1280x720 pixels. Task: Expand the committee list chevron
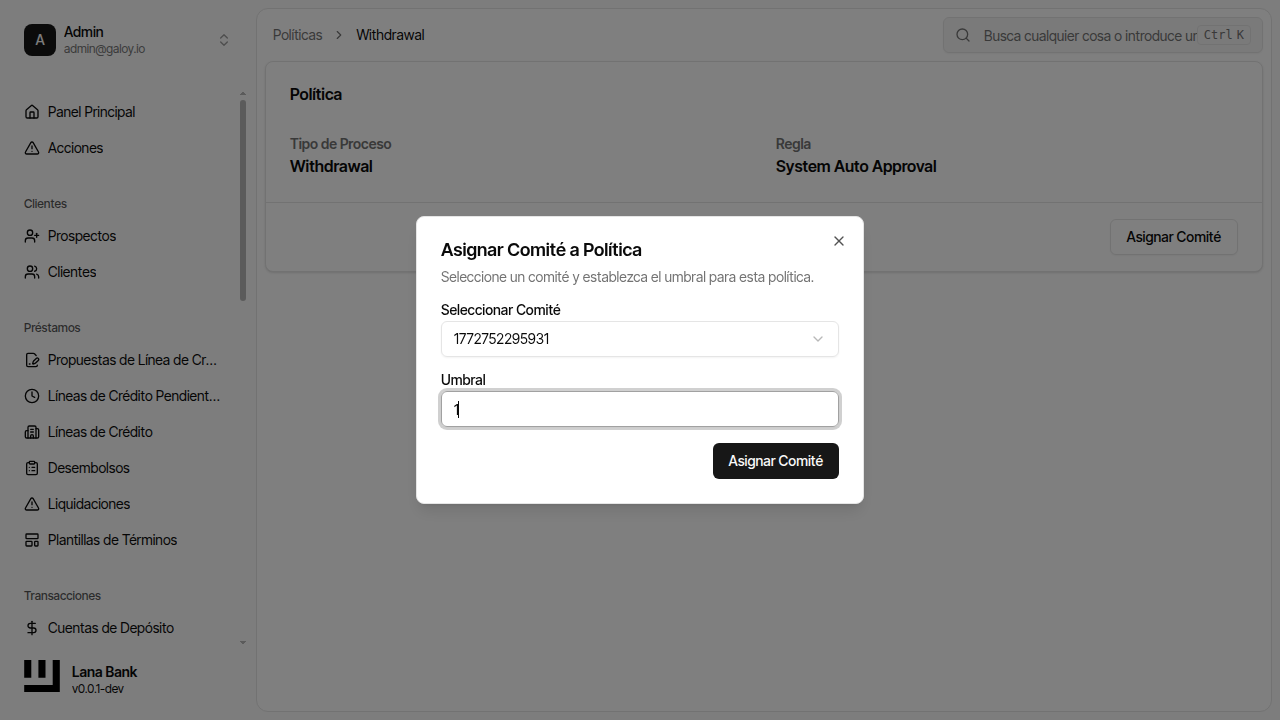coord(818,338)
